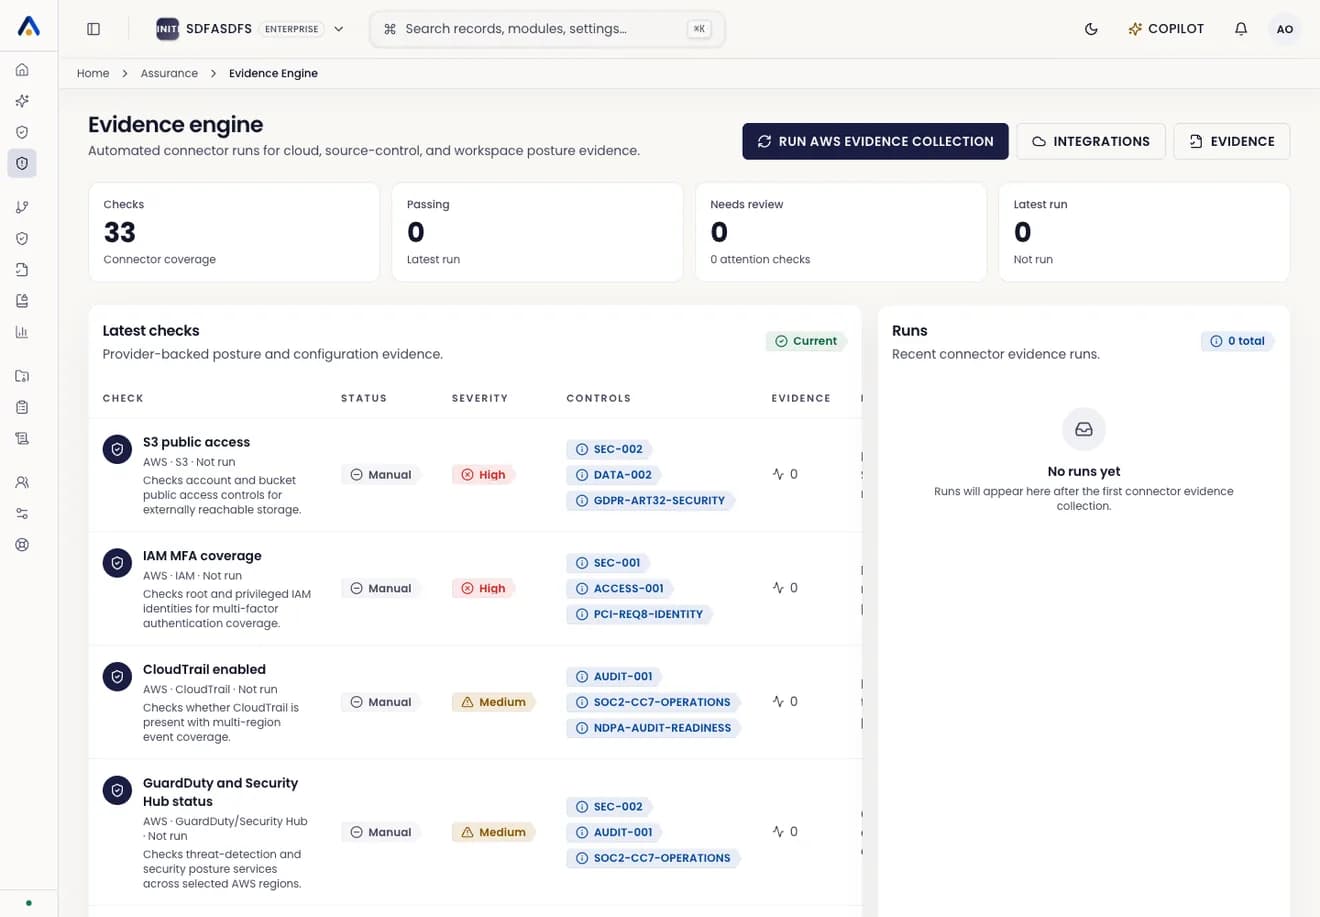This screenshot has width=1320, height=917.
Task: Click the inbox icon above No runs yet
Action: 1084,430
